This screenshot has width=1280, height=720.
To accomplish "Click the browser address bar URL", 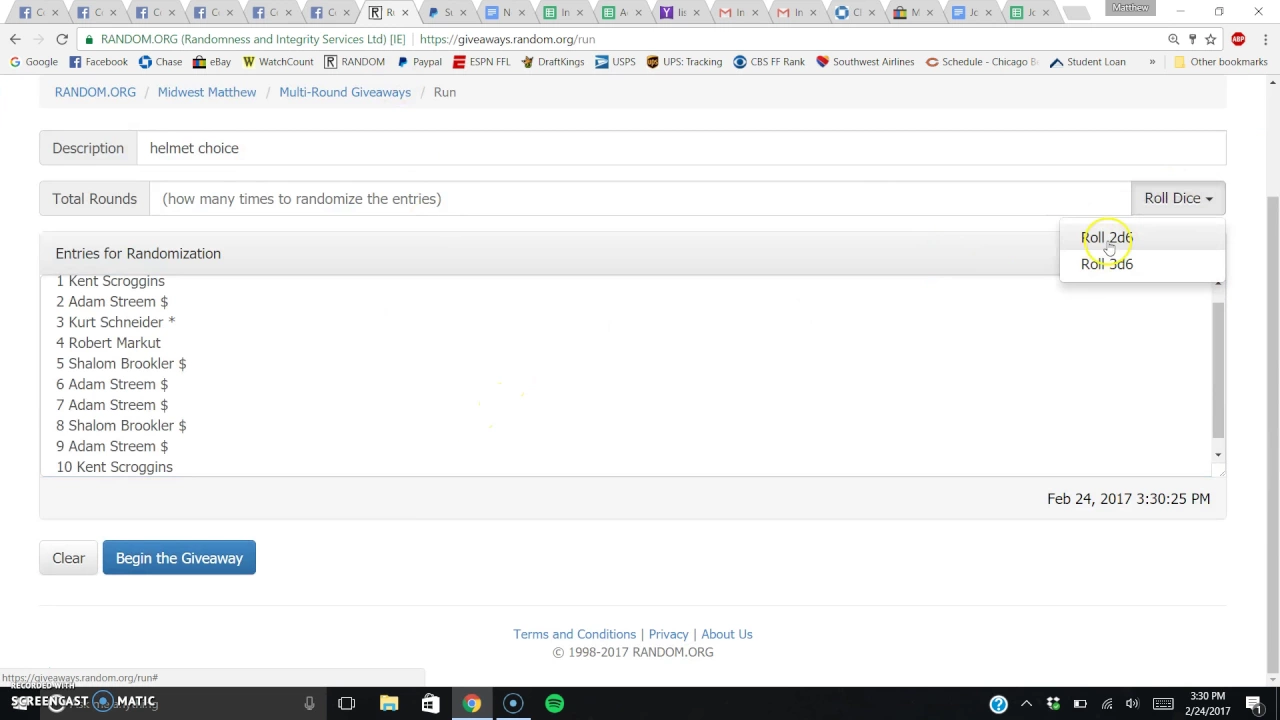I will 507,39.
